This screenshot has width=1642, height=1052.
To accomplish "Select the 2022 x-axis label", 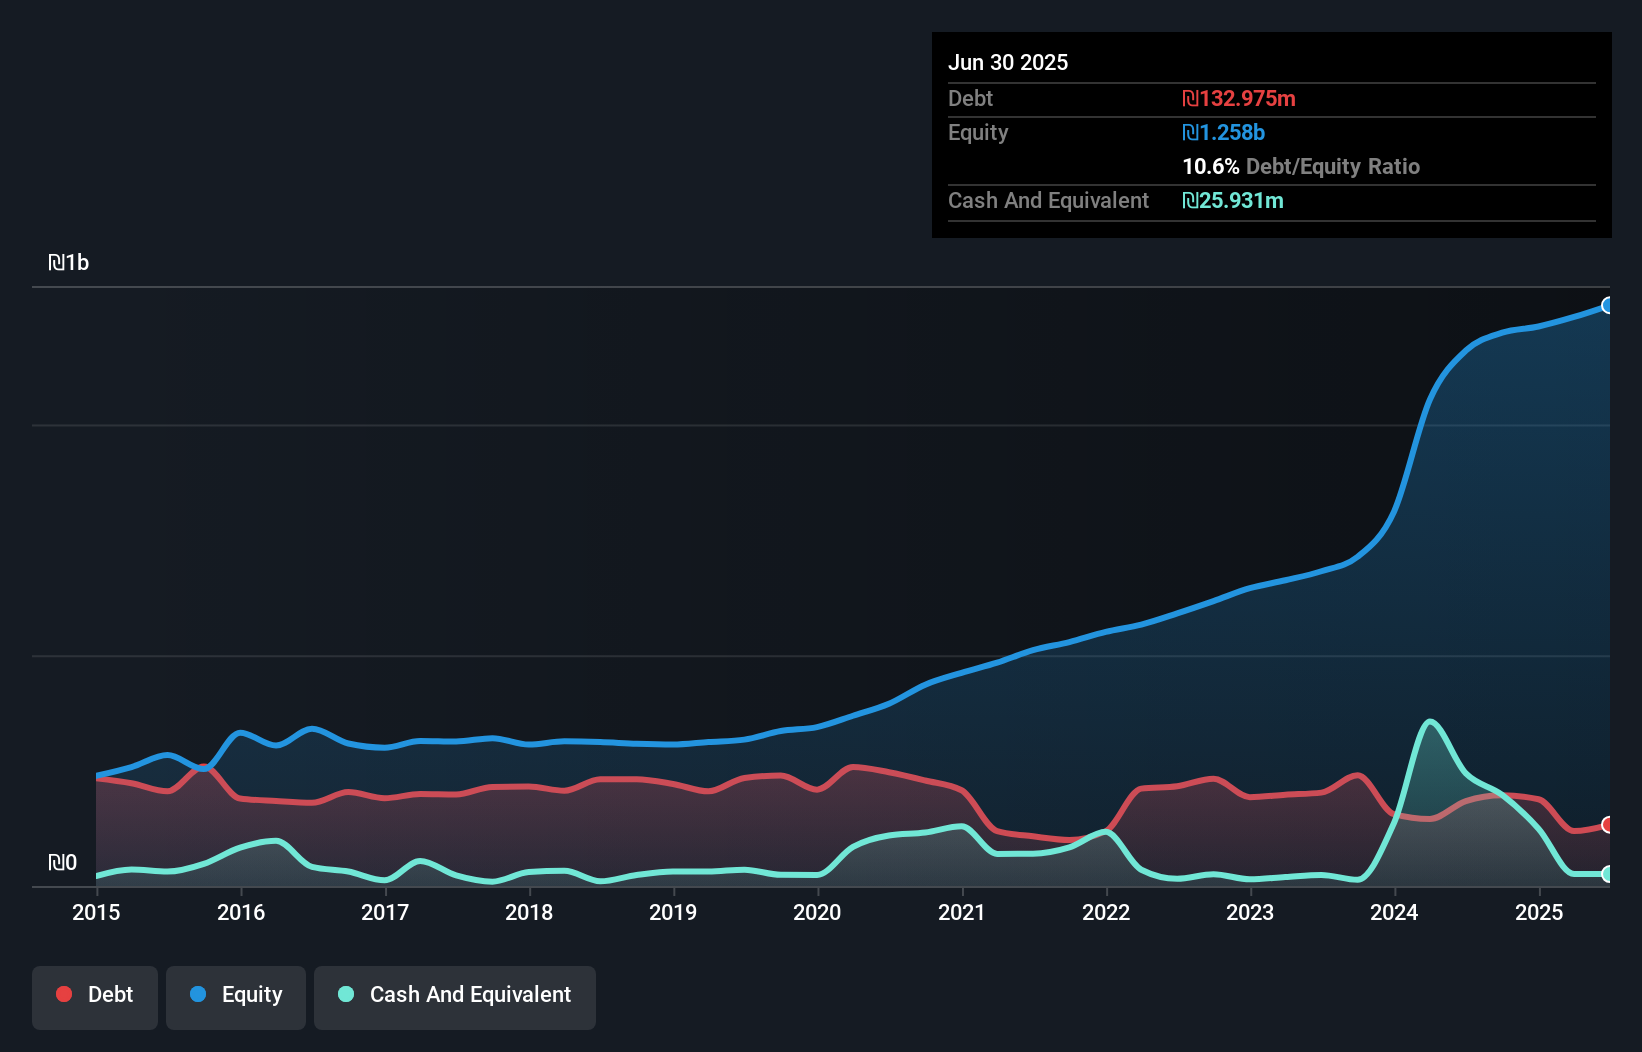I will click(x=1106, y=912).
